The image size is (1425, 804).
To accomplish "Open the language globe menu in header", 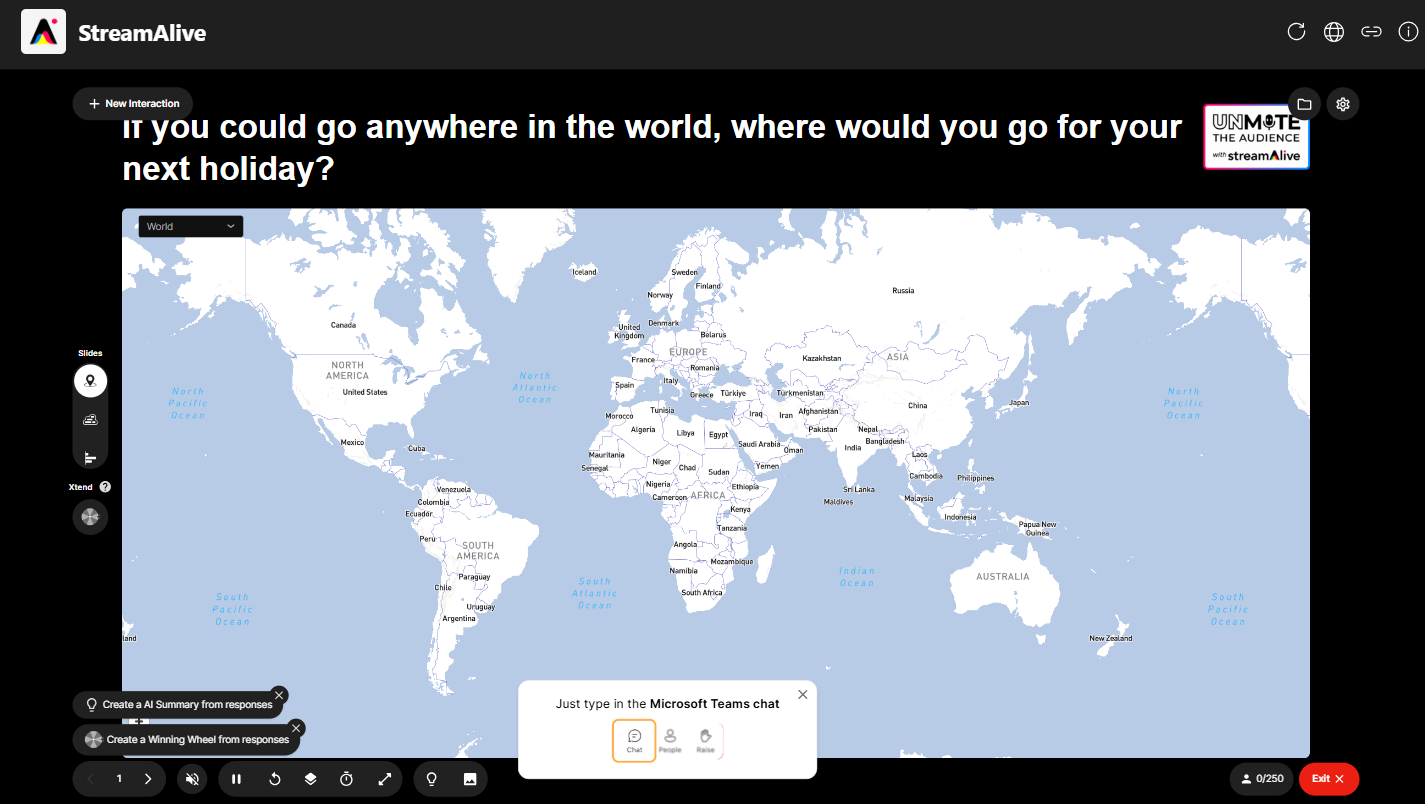I will [1333, 32].
